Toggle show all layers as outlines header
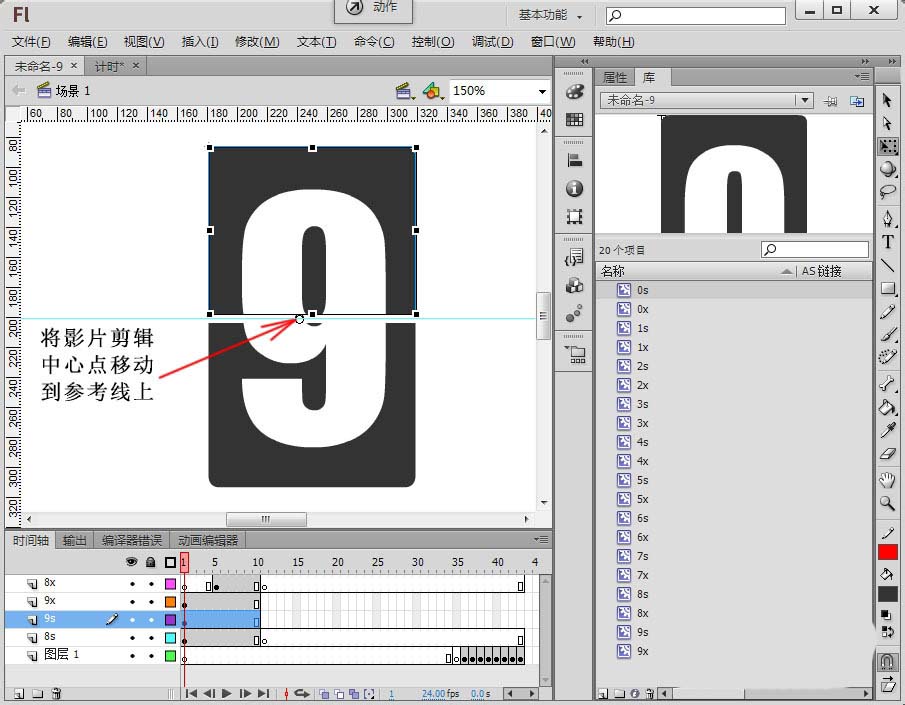 (x=170, y=562)
